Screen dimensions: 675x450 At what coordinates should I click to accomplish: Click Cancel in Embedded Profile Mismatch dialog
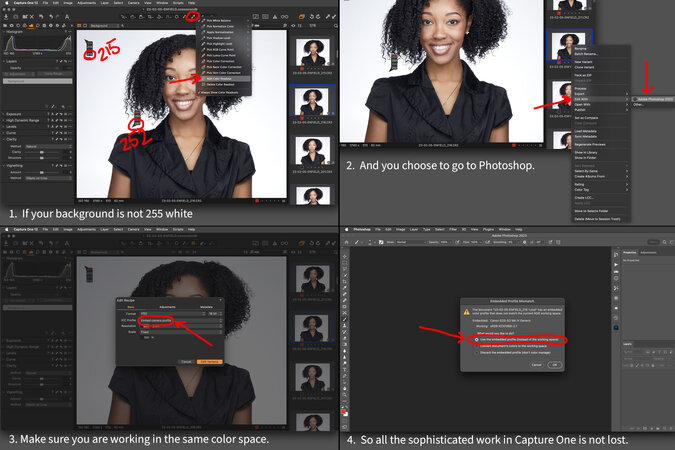pyautogui.click(x=537, y=365)
